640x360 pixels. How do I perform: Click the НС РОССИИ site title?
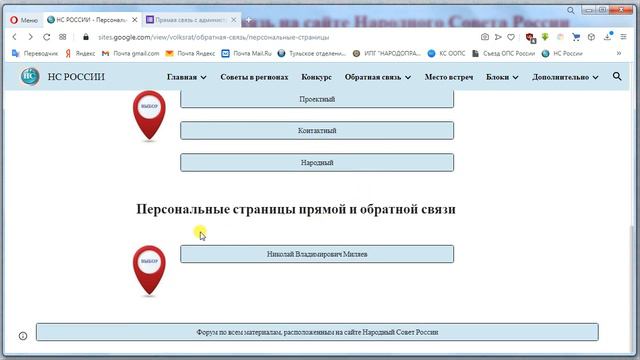click(76, 77)
